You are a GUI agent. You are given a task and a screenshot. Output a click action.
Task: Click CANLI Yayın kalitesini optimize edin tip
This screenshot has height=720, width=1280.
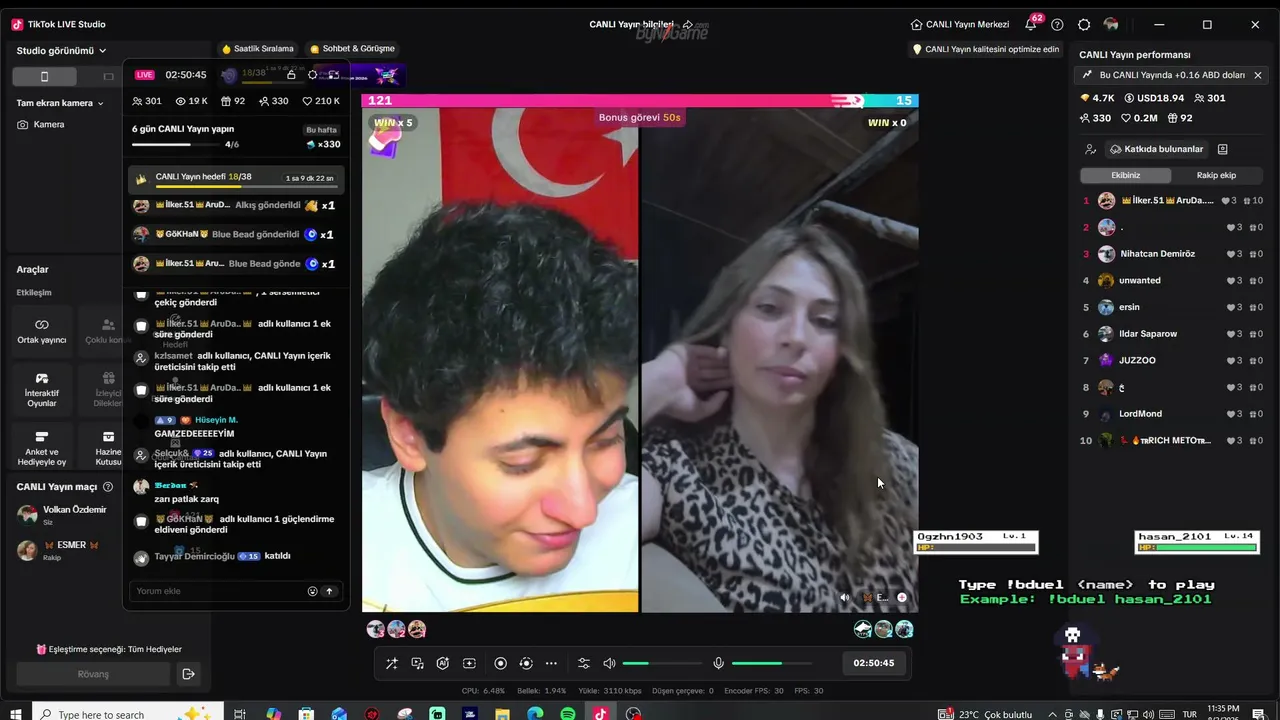point(985,49)
